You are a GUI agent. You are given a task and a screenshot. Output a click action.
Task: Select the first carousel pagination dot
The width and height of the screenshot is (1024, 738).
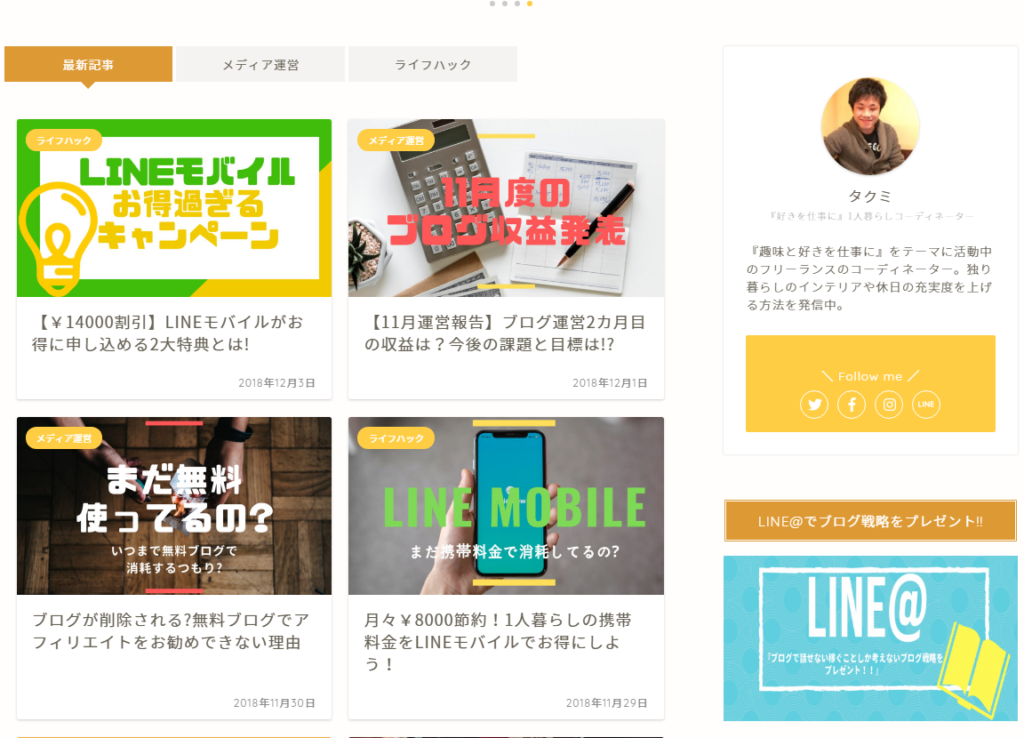tap(492, 3)
